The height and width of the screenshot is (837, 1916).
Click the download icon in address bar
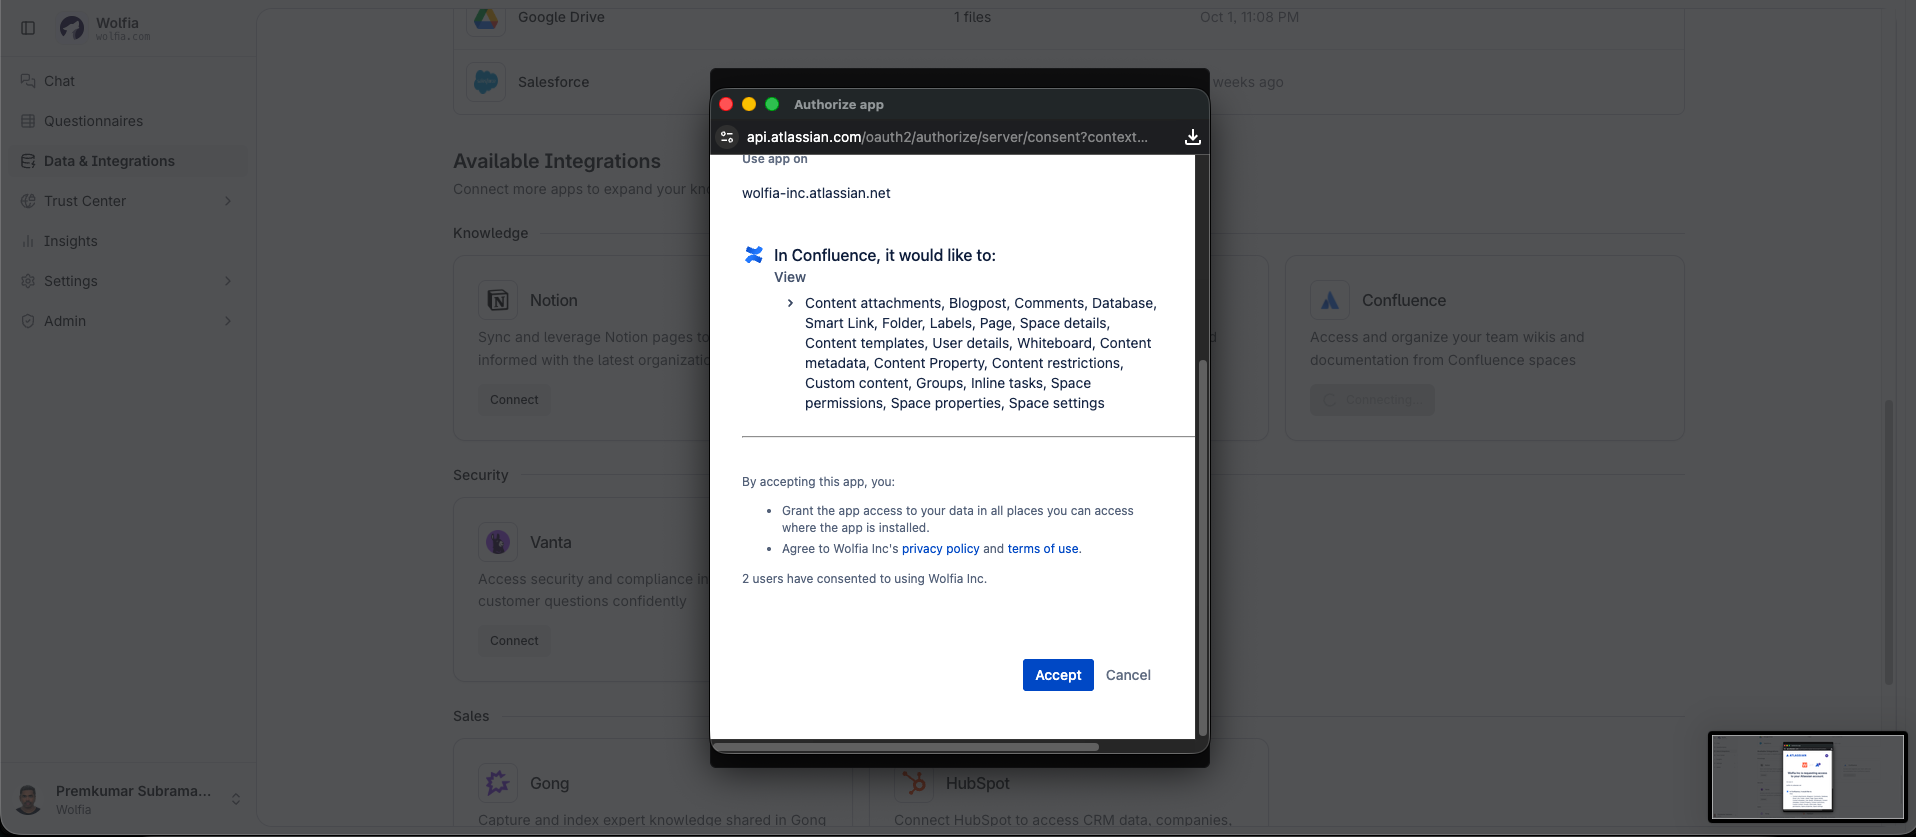1192,137
